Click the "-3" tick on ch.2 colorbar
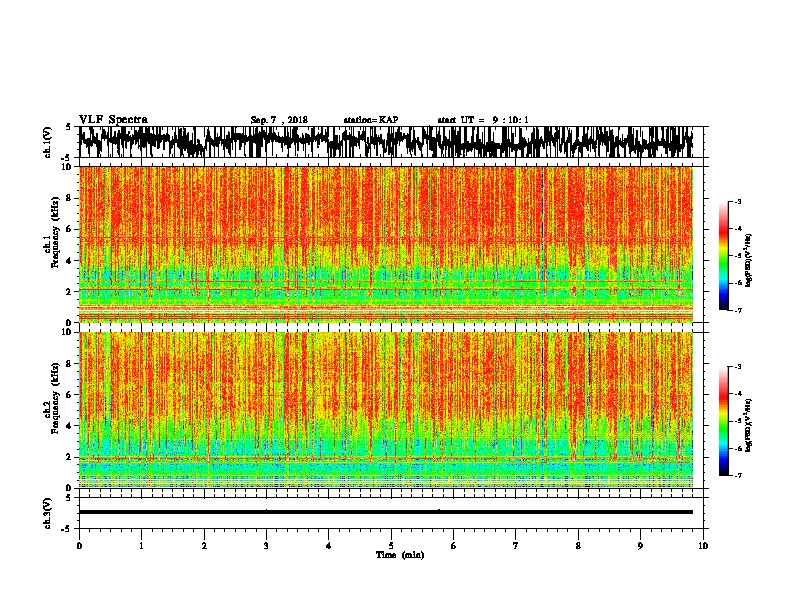This screenshot has width=792, height=612. point(737,367)
